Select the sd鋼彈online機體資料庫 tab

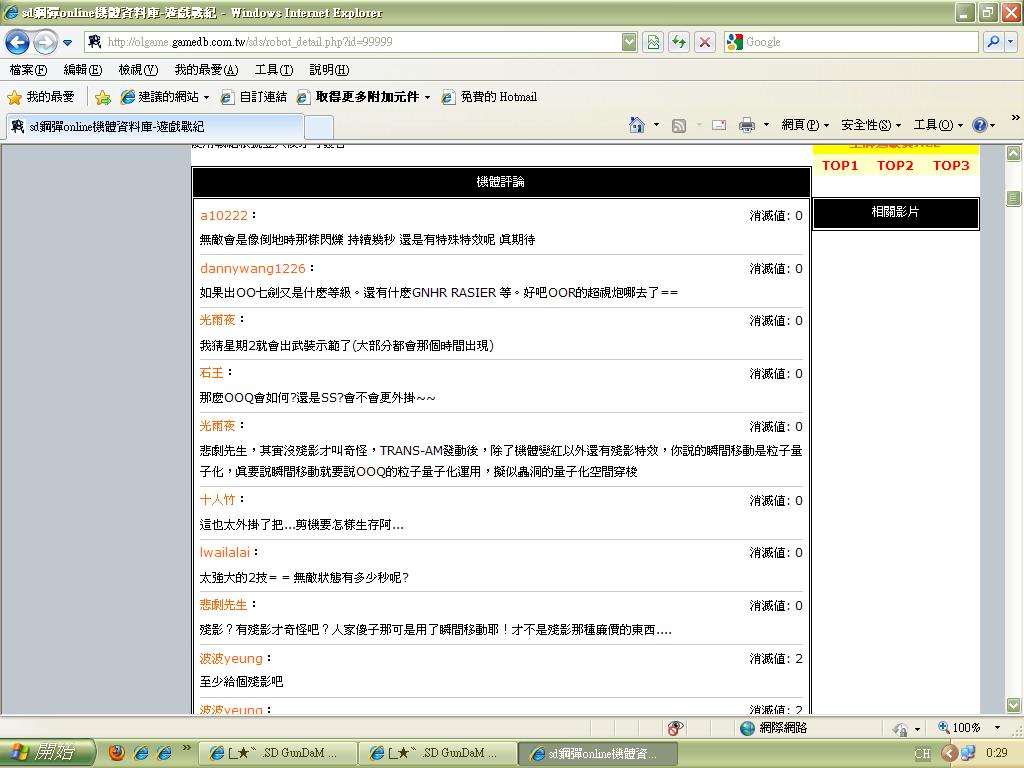155,127
